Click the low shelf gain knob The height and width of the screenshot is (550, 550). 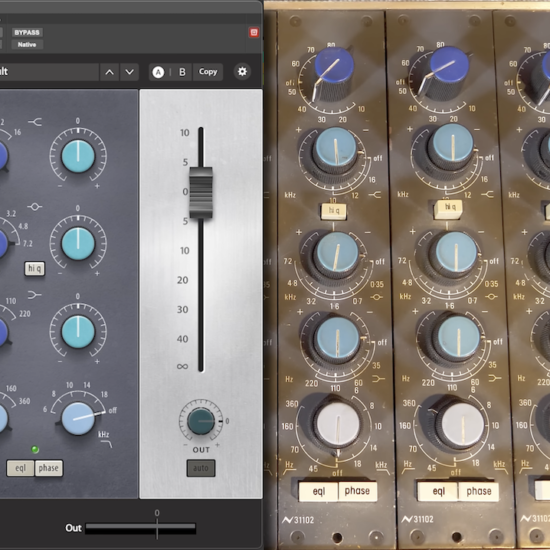point(78,331)
